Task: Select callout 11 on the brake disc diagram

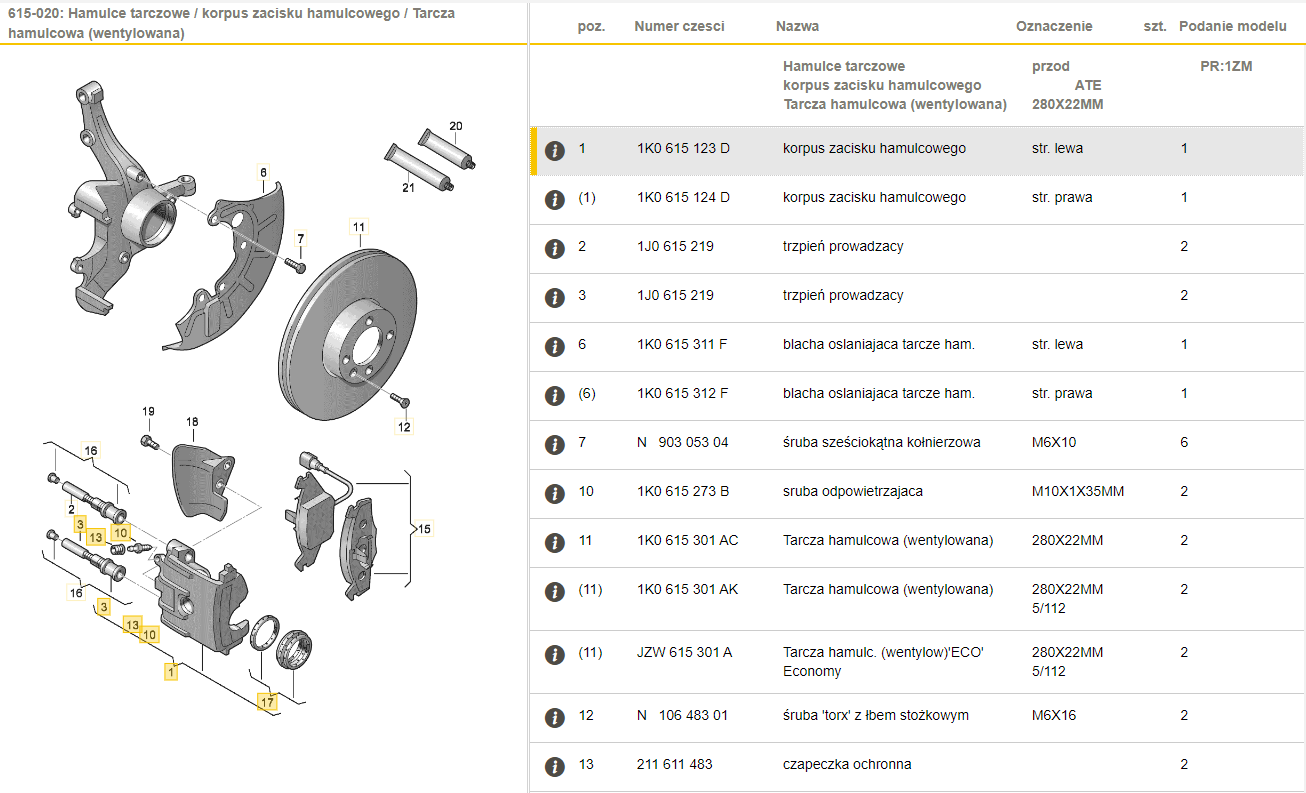Action: [359, 226]
